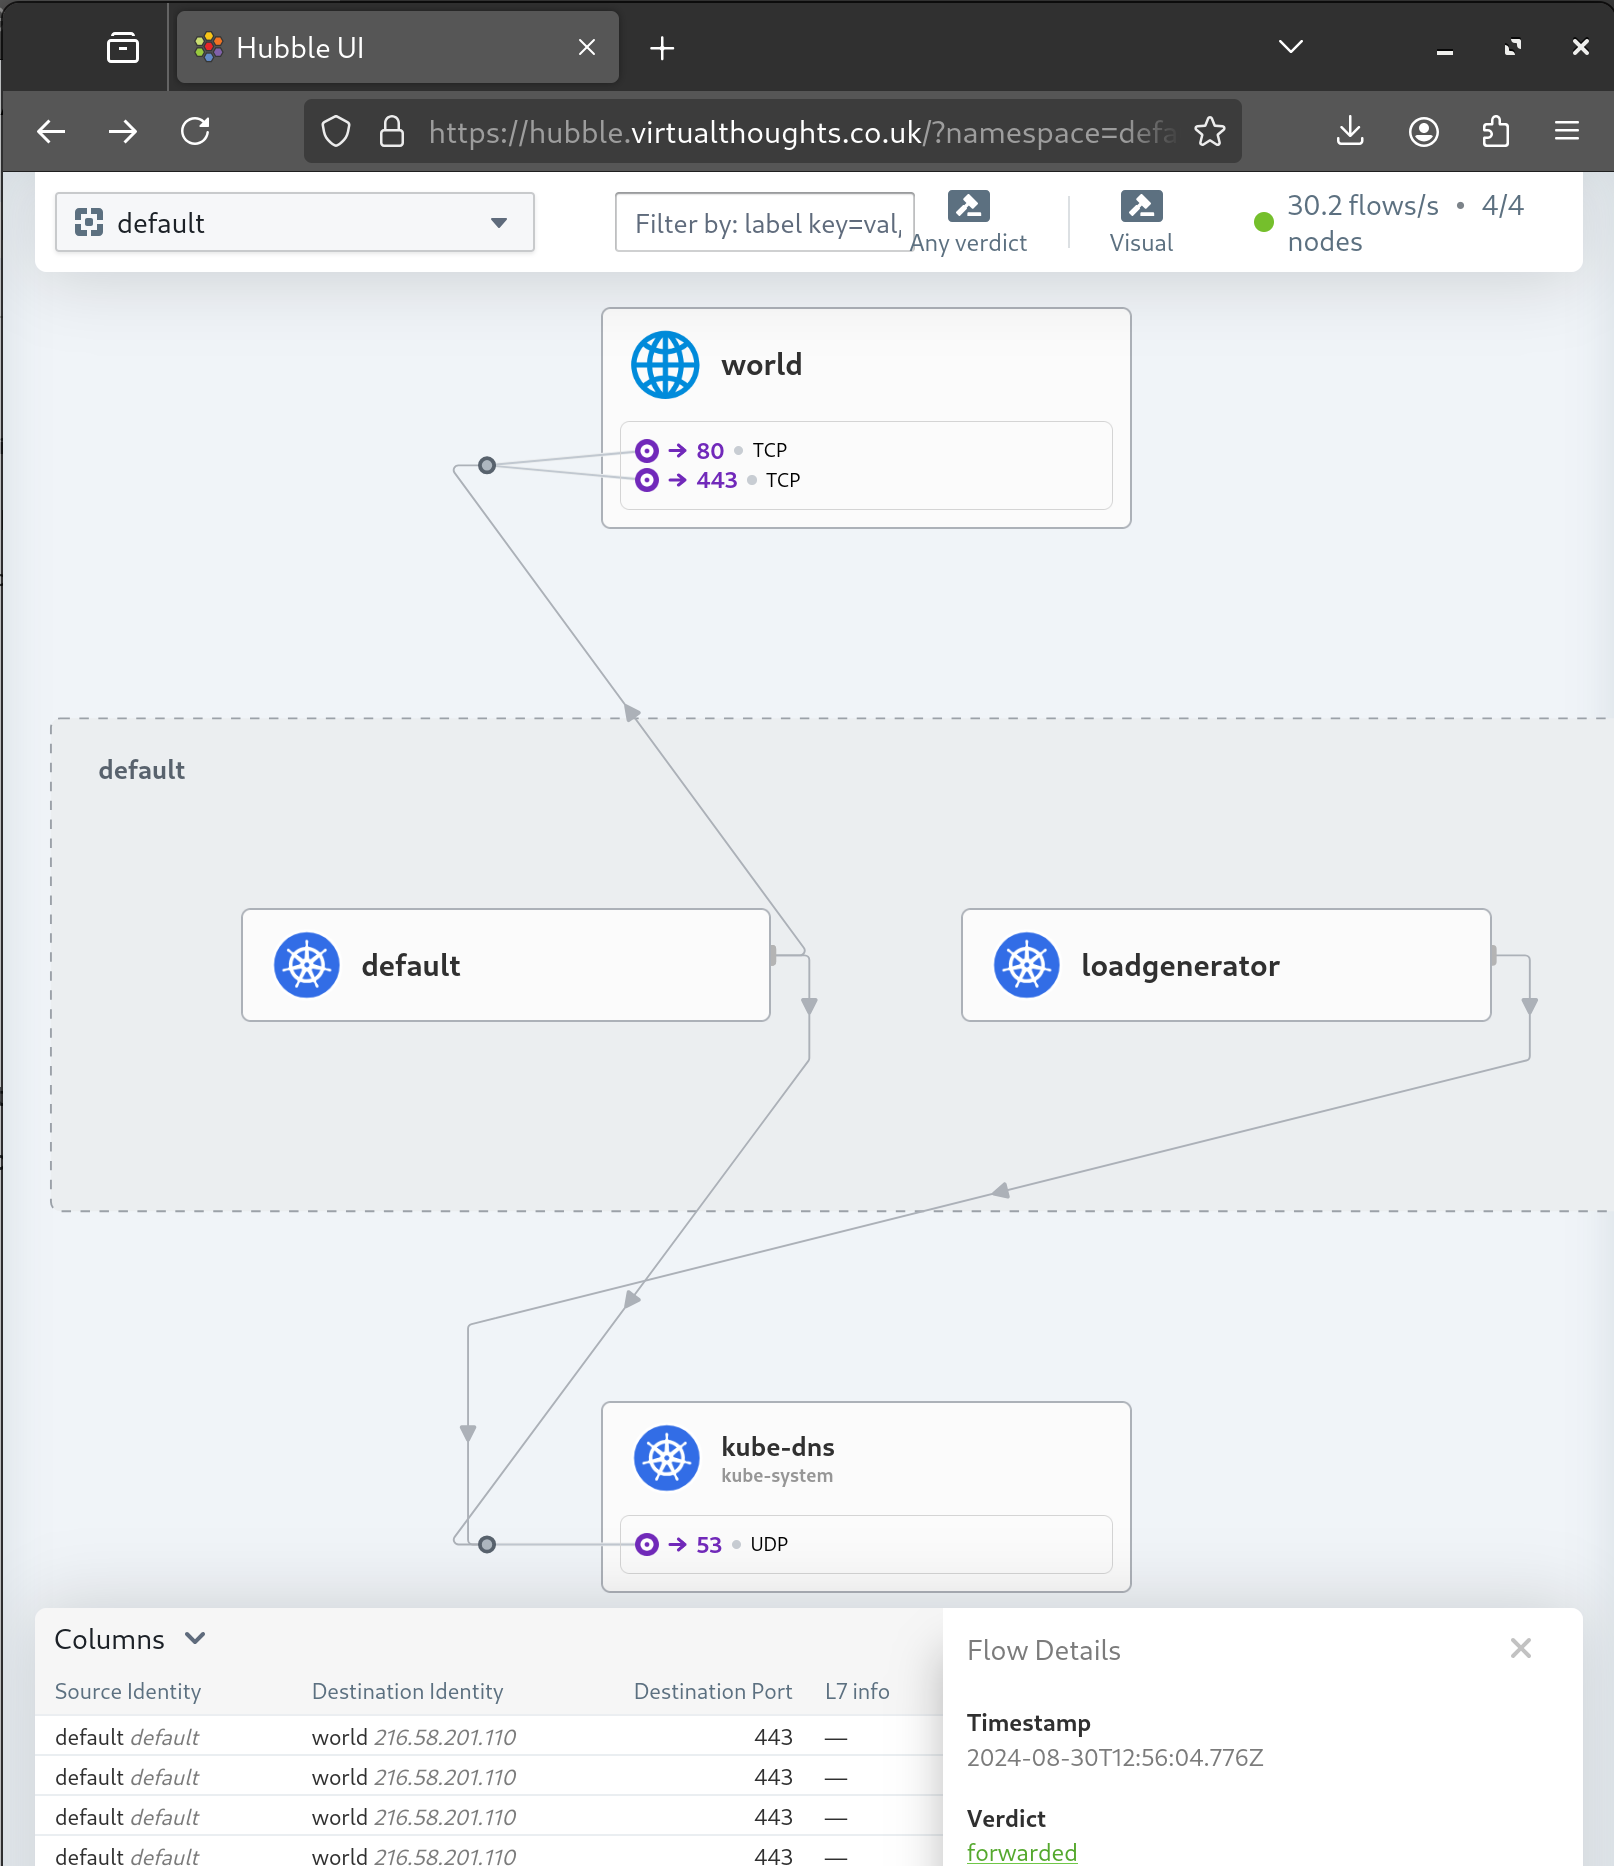Select the connector dot beside kube-dns card
The width and height of the screenshot is (1614, 1866).
click(487, 1544)
